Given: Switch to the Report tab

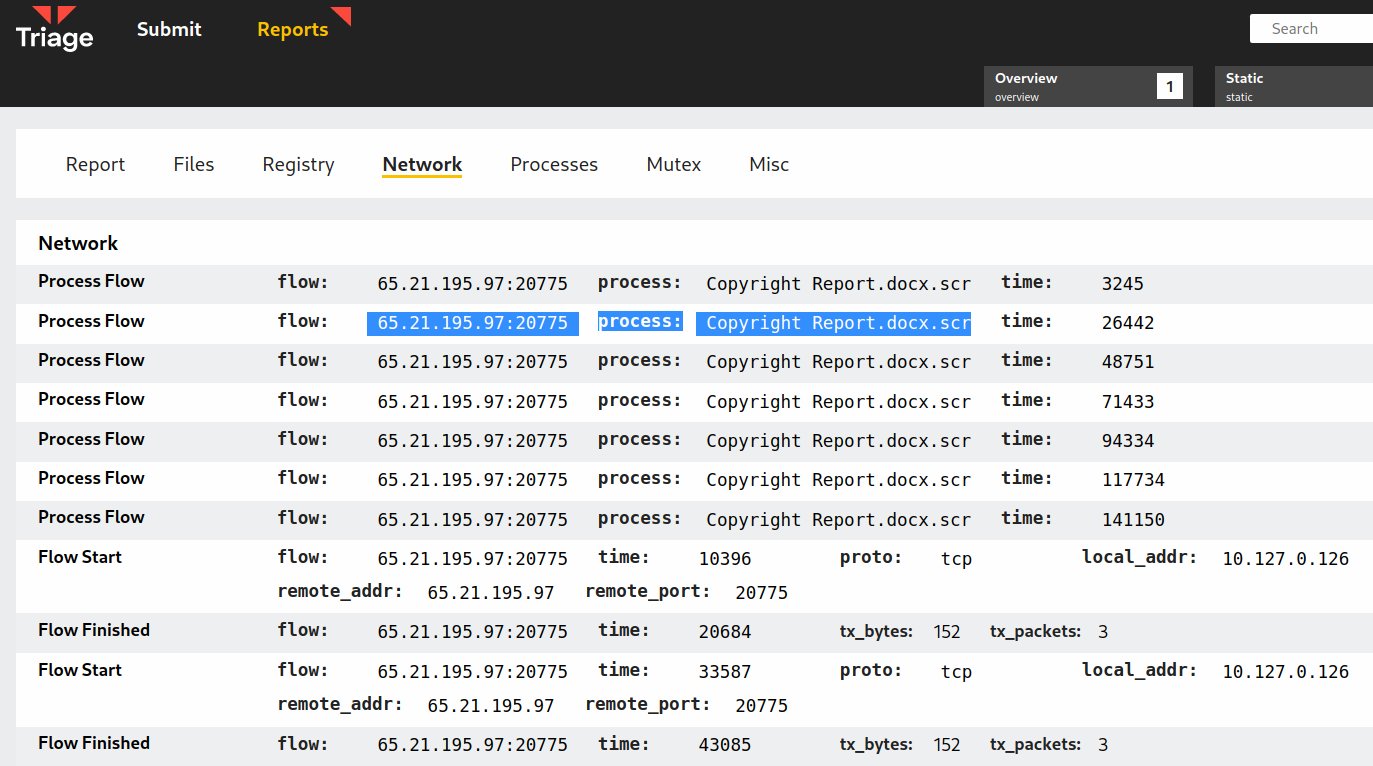Looking at the screenshot, I should 95,165.
